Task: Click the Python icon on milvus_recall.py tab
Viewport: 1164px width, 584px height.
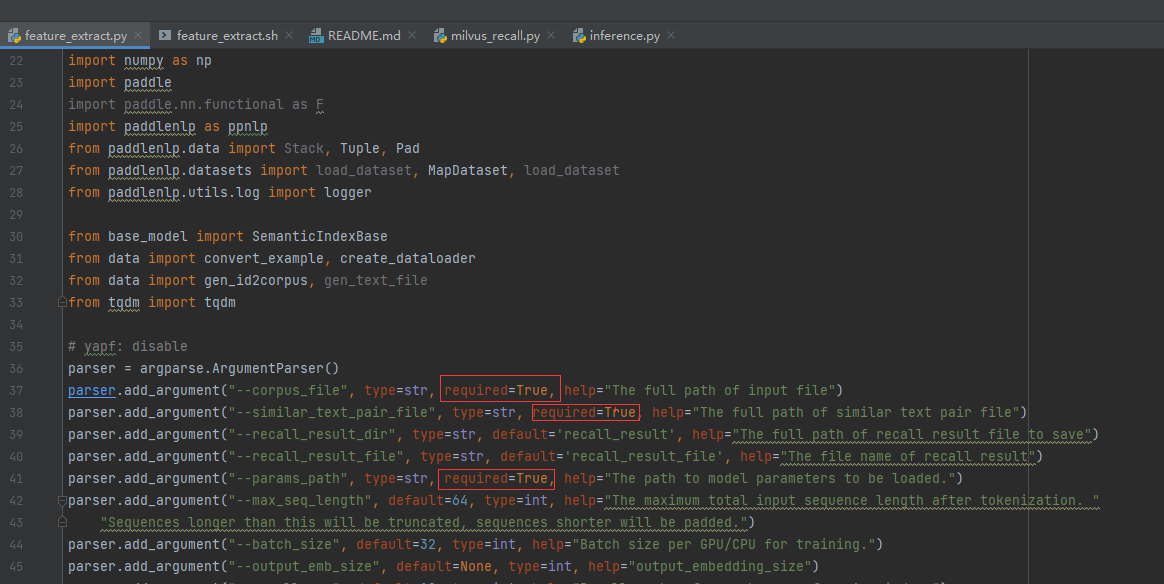Action: [x=438, y=33]
